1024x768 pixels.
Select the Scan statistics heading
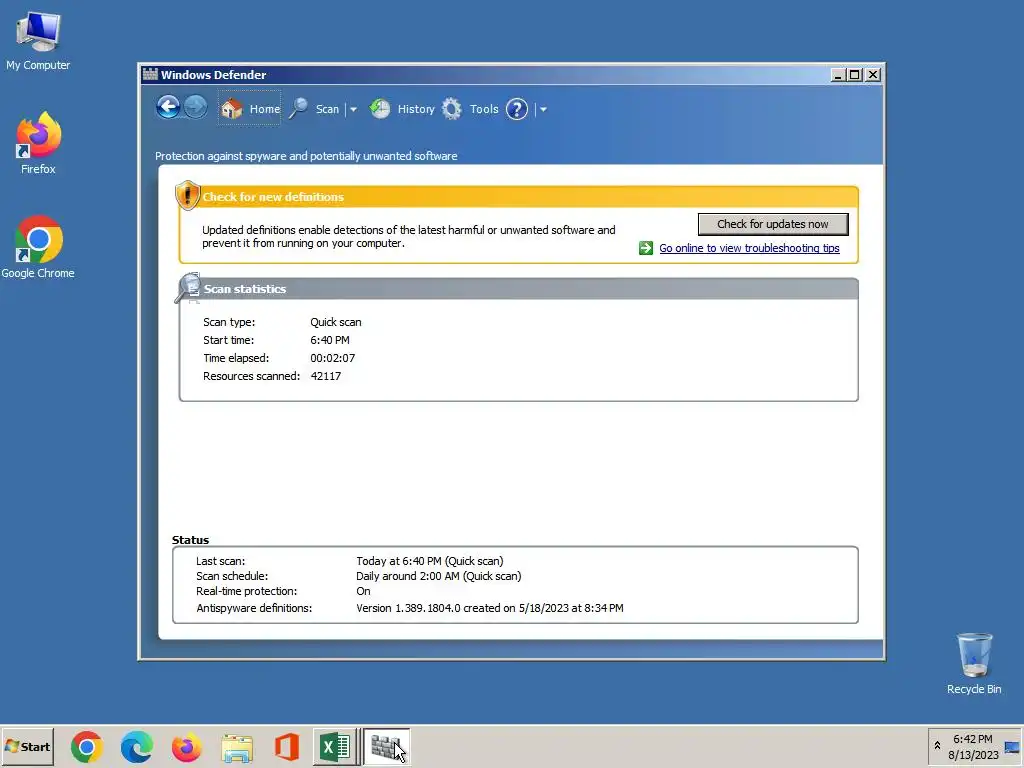[x=245, y=289]
